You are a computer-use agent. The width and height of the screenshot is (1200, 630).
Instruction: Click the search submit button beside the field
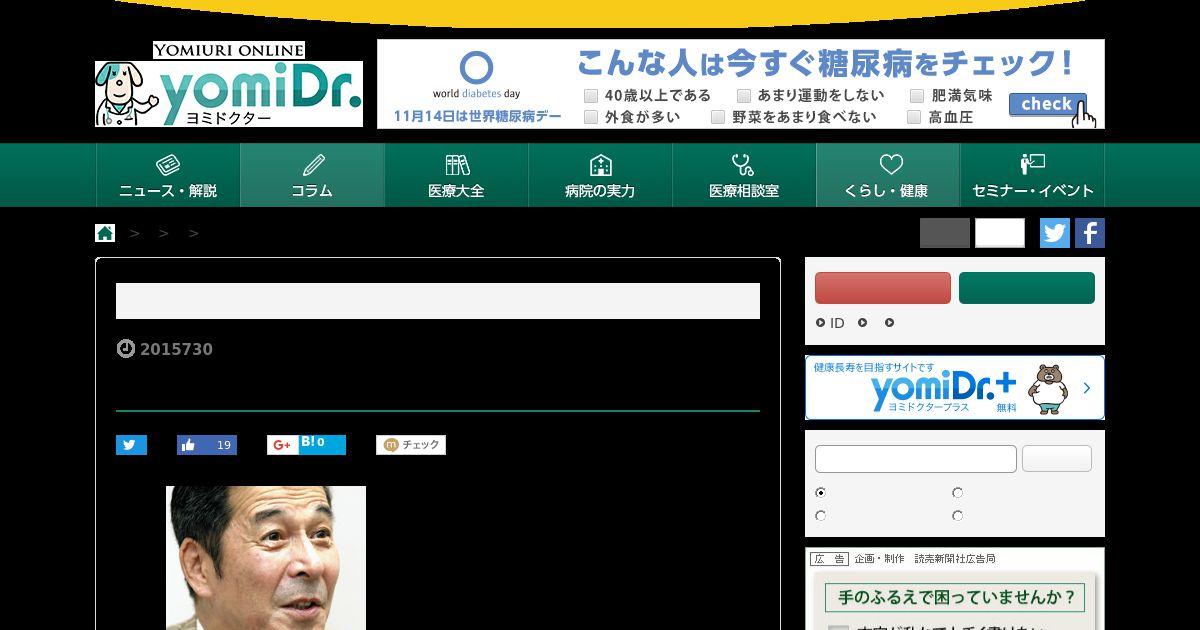pyautogui.click(x=1057, y=459)
